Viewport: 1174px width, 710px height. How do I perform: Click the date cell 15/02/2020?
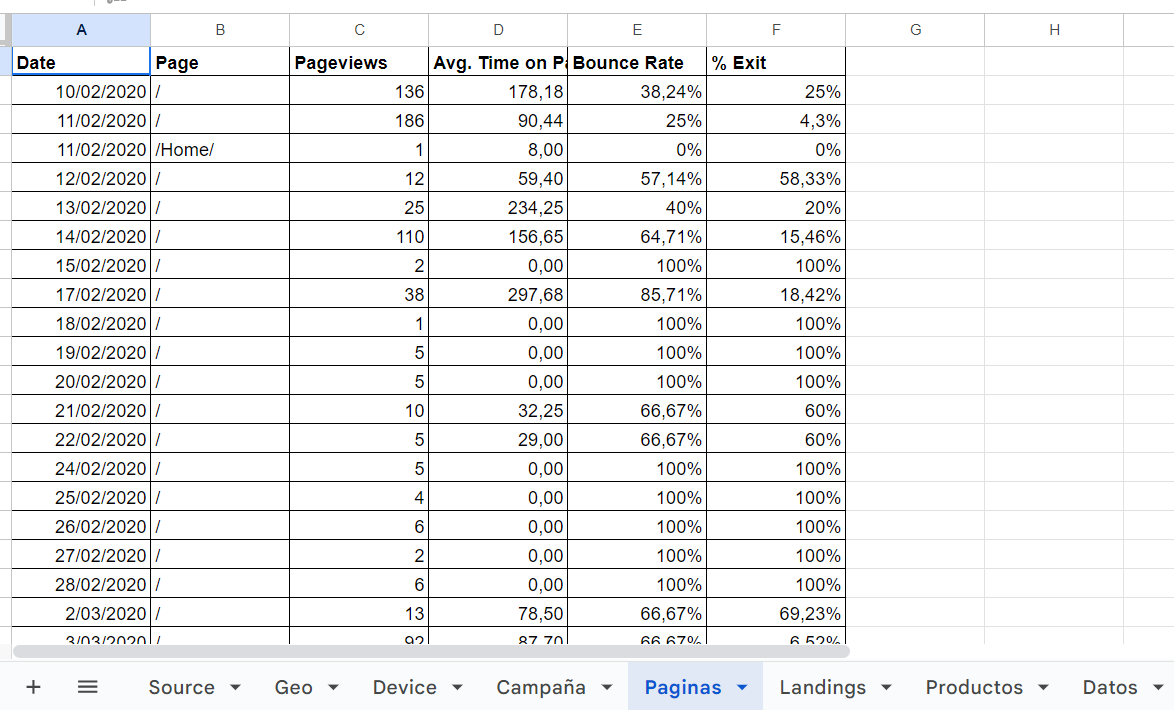(x=81, y=265)
